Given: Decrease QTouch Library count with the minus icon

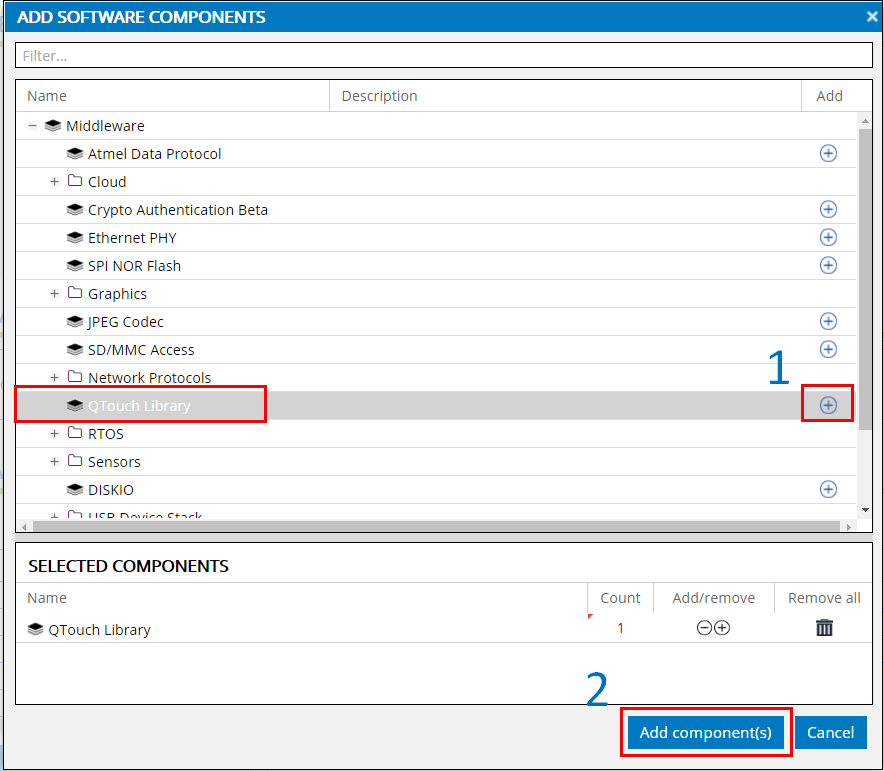Looking at the screenshot, I should coord(705,627).
